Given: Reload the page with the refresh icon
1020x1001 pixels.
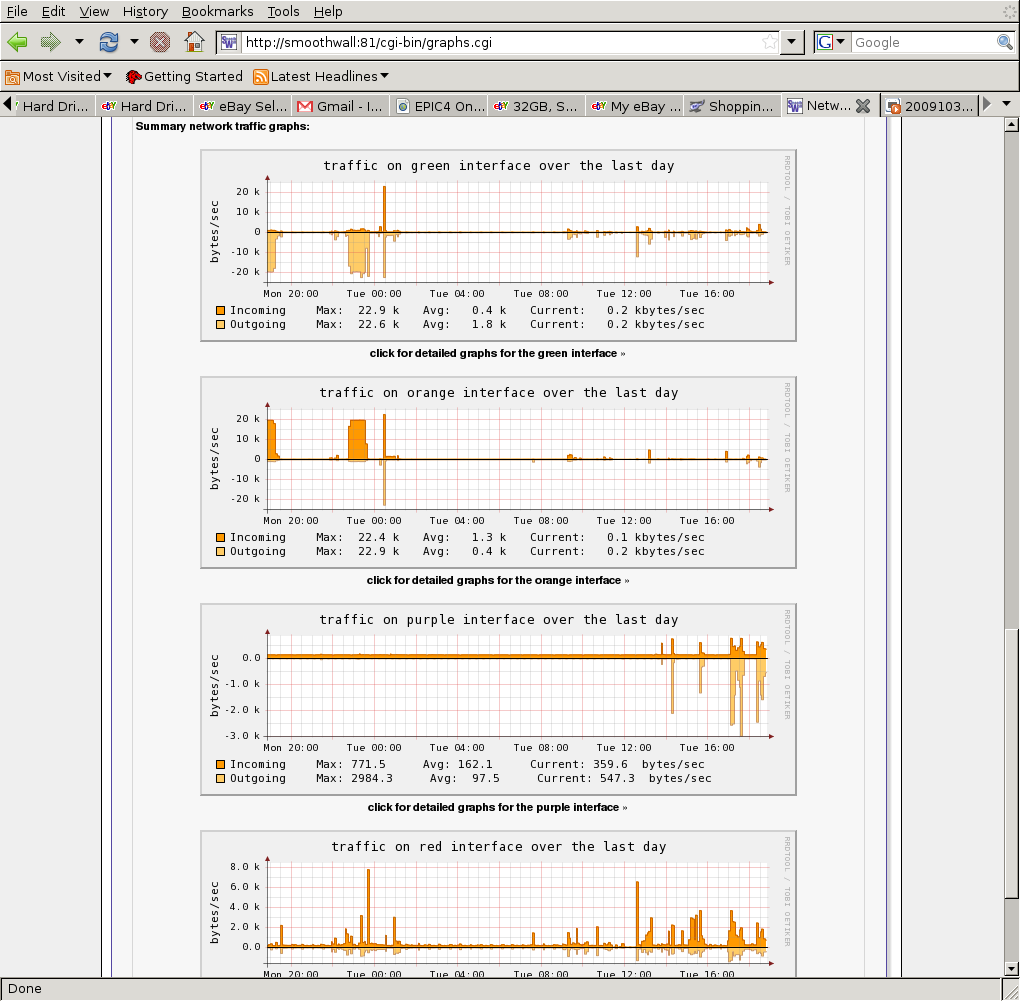Looking at the screenshot, I should click(108, 42).
